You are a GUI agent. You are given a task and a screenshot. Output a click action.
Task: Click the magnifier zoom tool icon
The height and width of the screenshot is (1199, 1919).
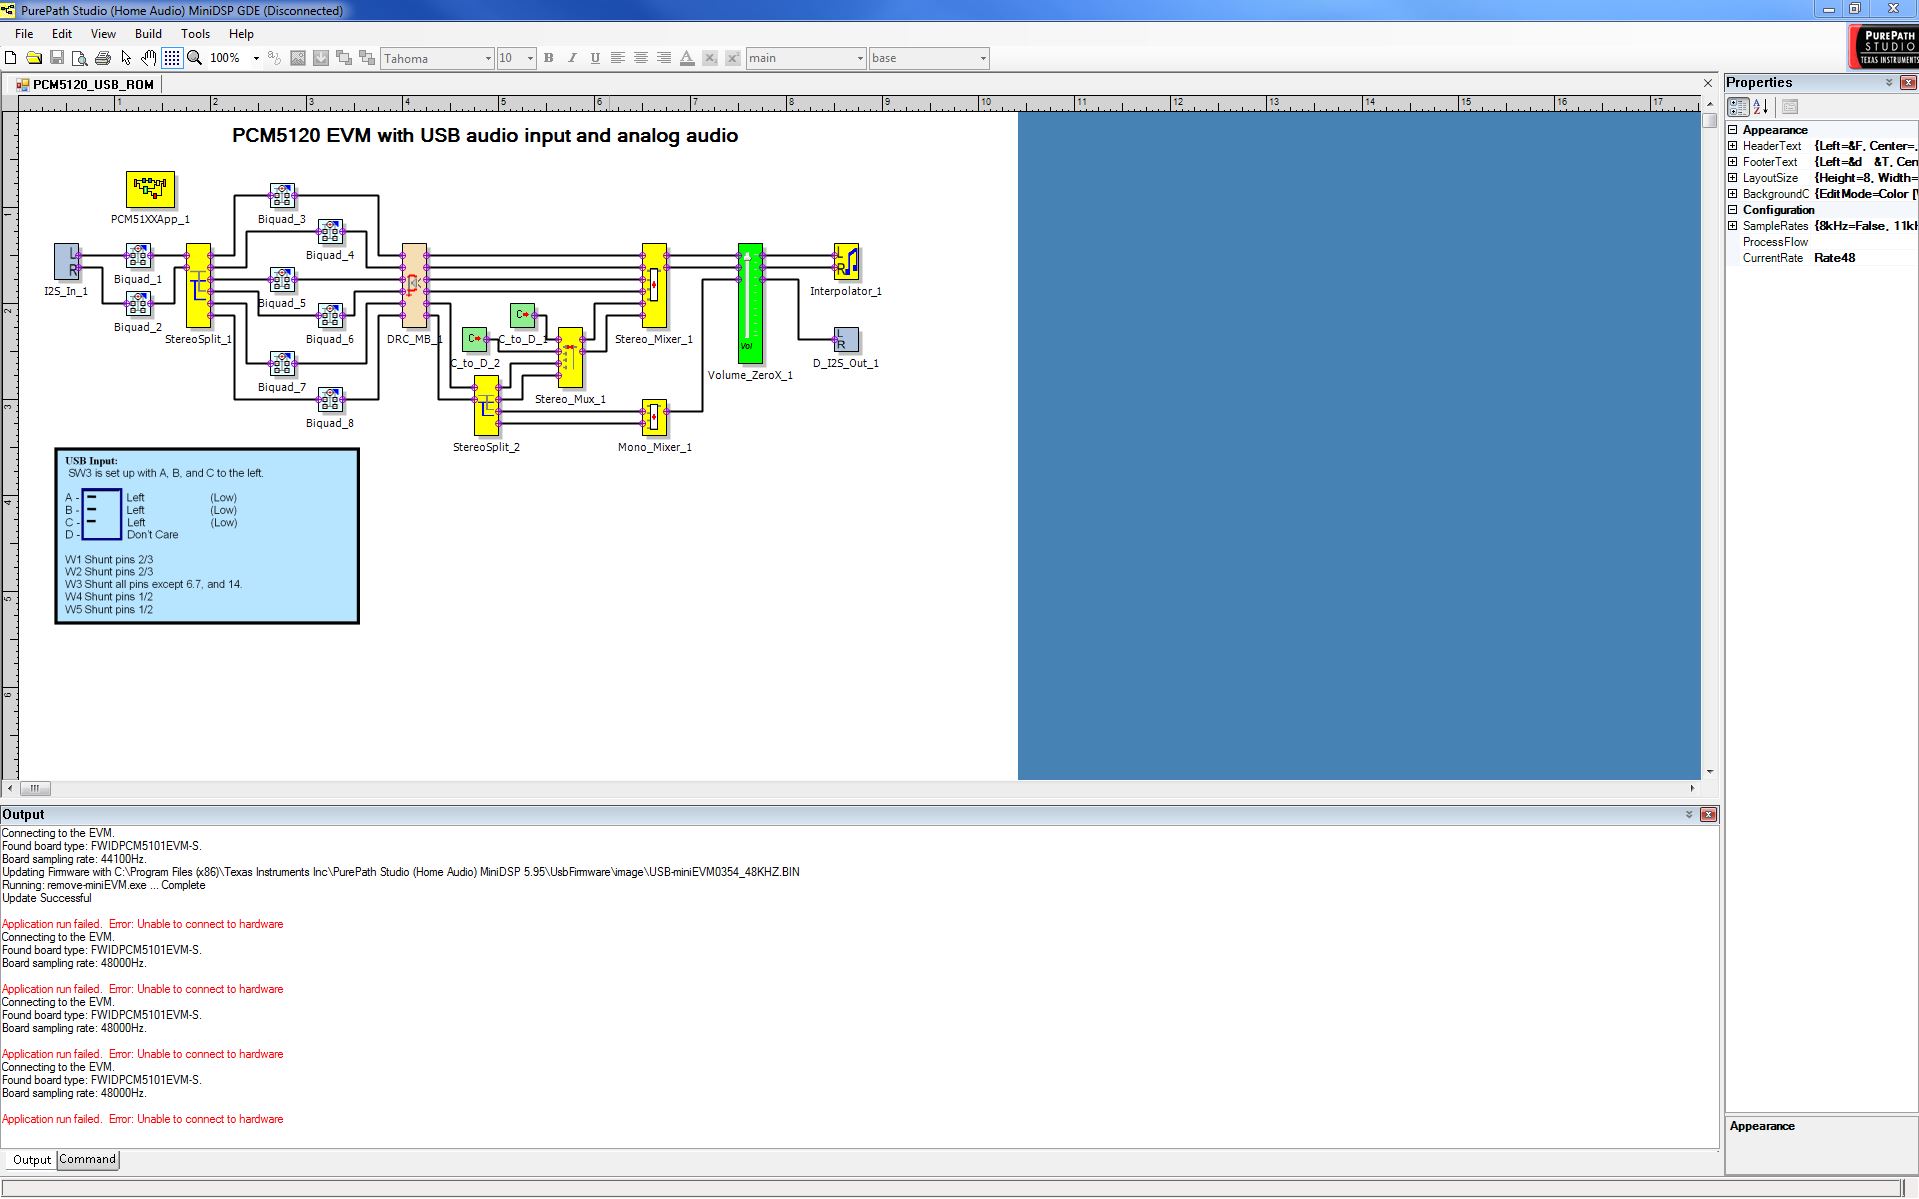point(195,58)
